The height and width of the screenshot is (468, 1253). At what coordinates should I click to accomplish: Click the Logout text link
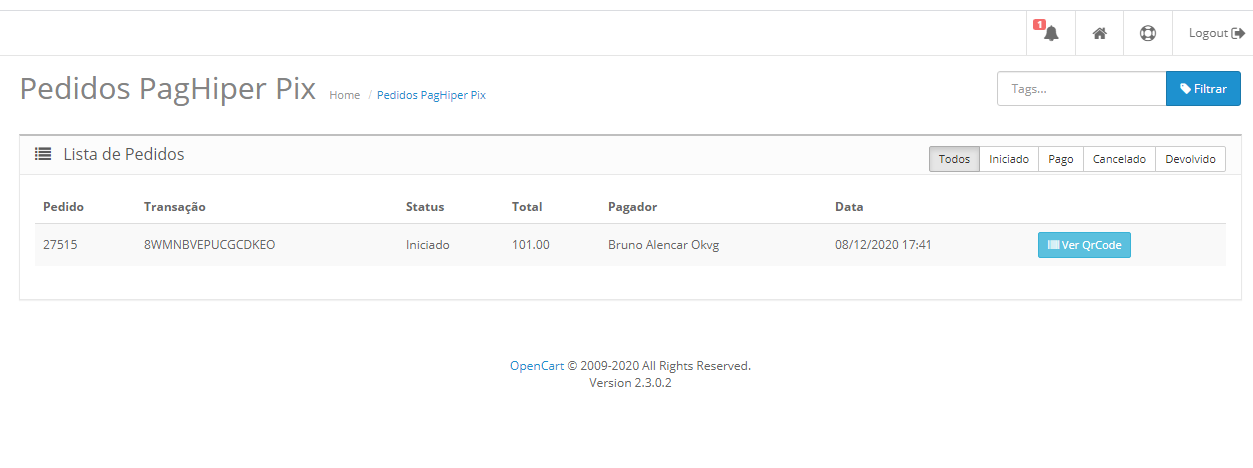pos(1208,34)
